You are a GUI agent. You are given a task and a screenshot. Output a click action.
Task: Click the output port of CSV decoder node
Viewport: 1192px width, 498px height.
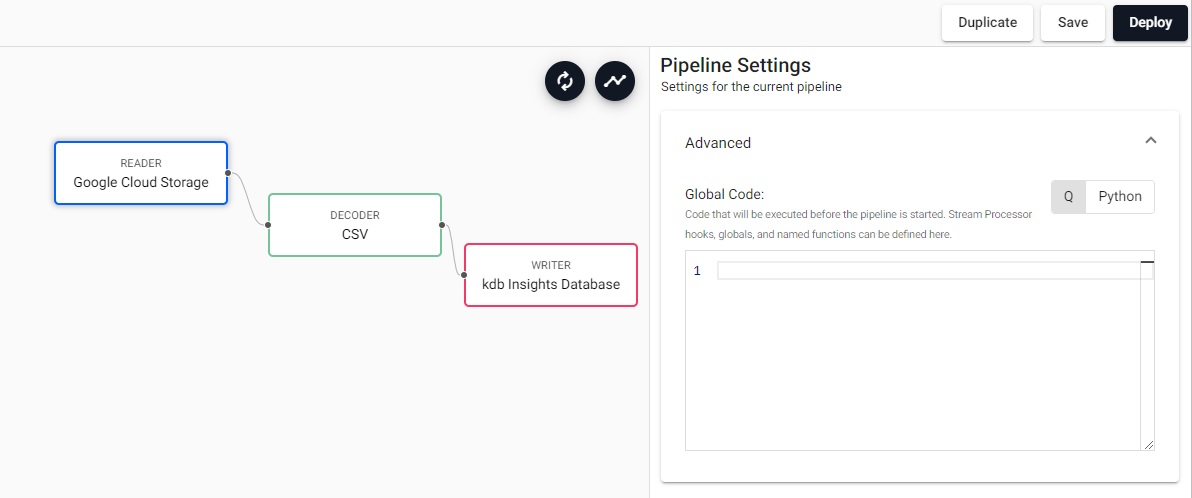tap(442, 225)
